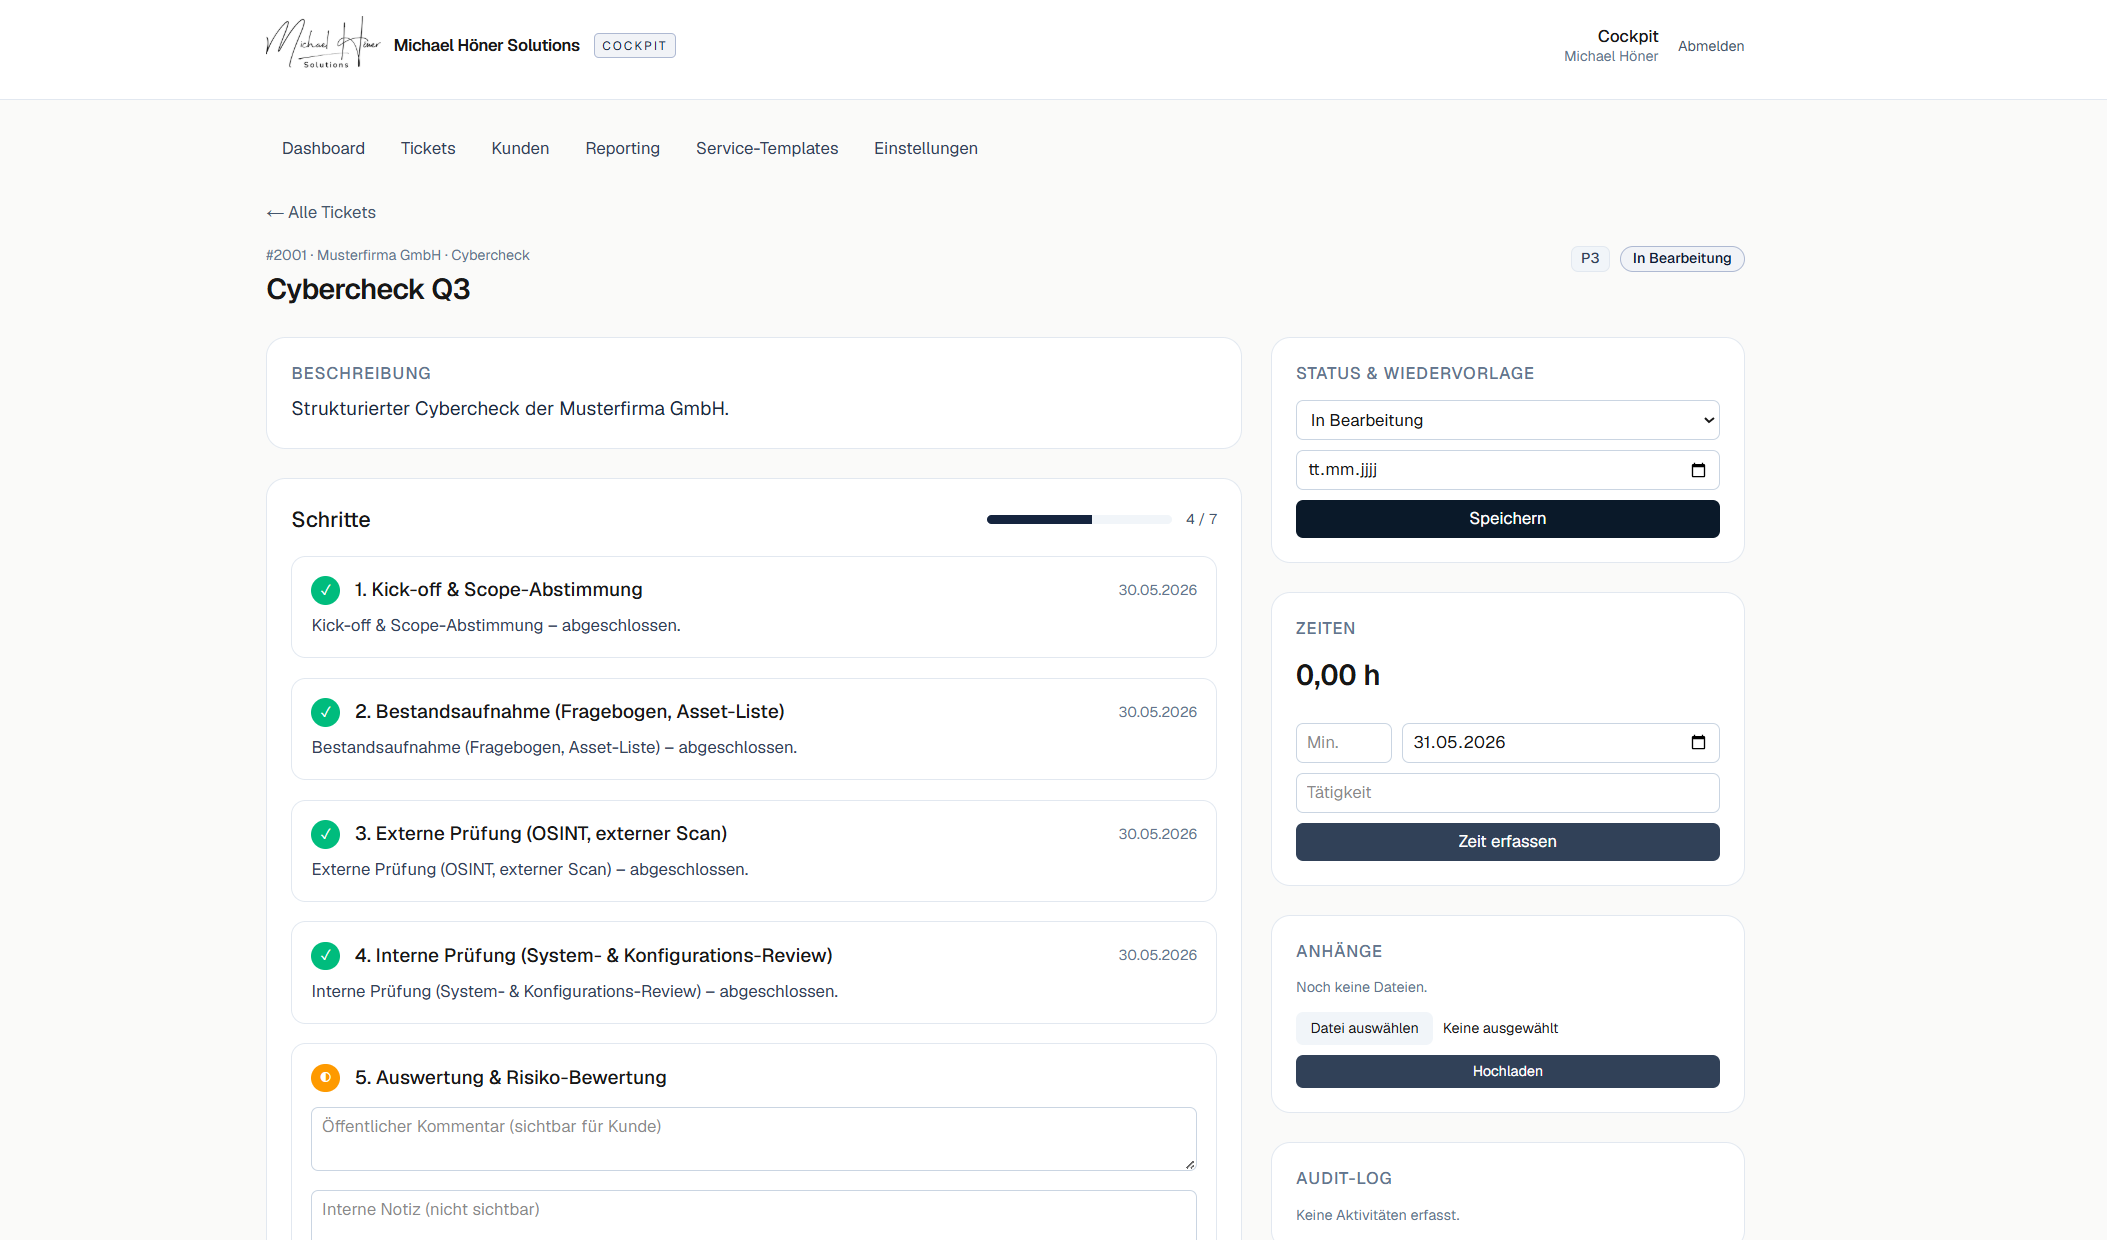This screenshot has height=1240, width=2107.
Task: Click the COCKPIT badge in header
Action: click(635, 46)
